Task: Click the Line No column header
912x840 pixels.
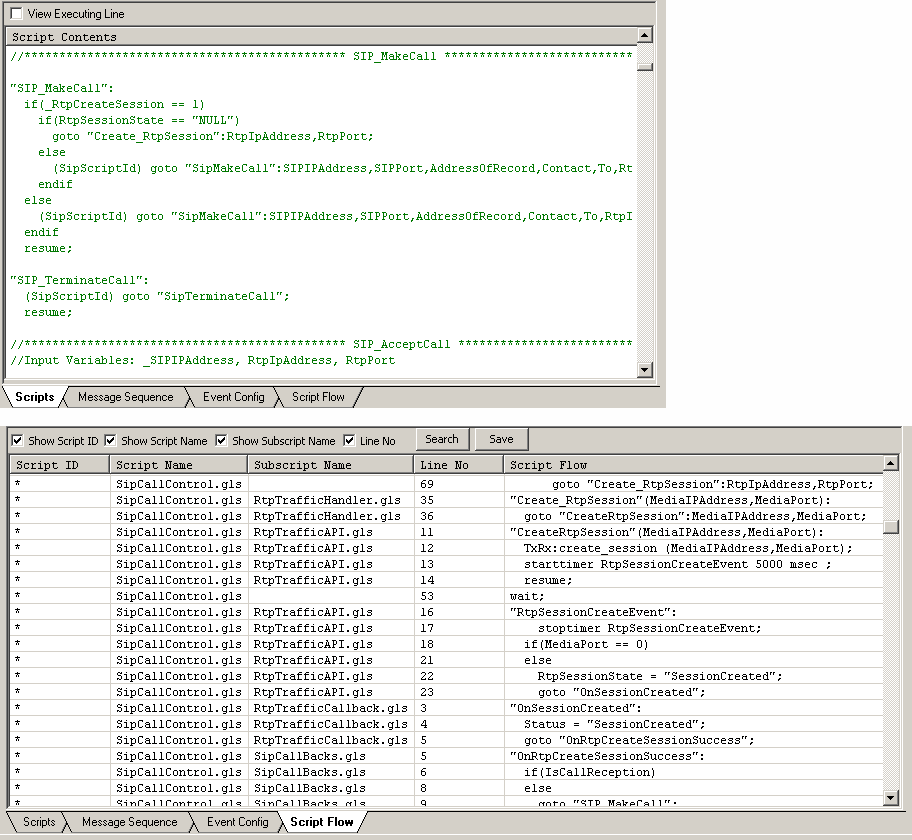Action: click(x=458, y=465)
